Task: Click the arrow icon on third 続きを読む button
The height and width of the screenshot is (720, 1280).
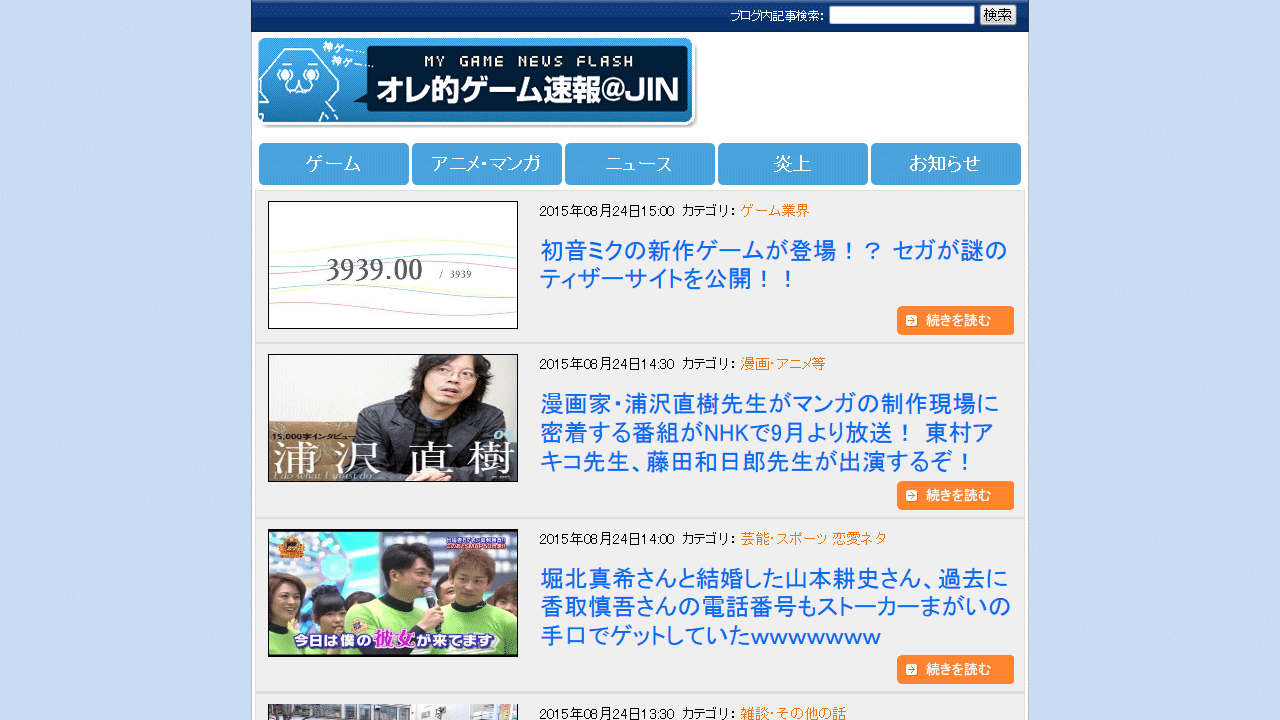Action: click(x=910, y=669)
